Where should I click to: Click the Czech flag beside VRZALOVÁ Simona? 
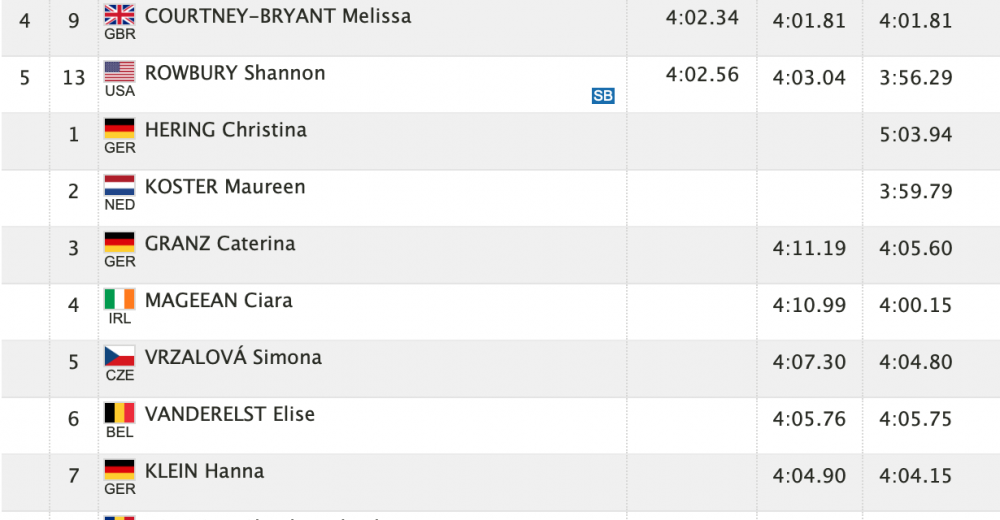click(119, 356)
